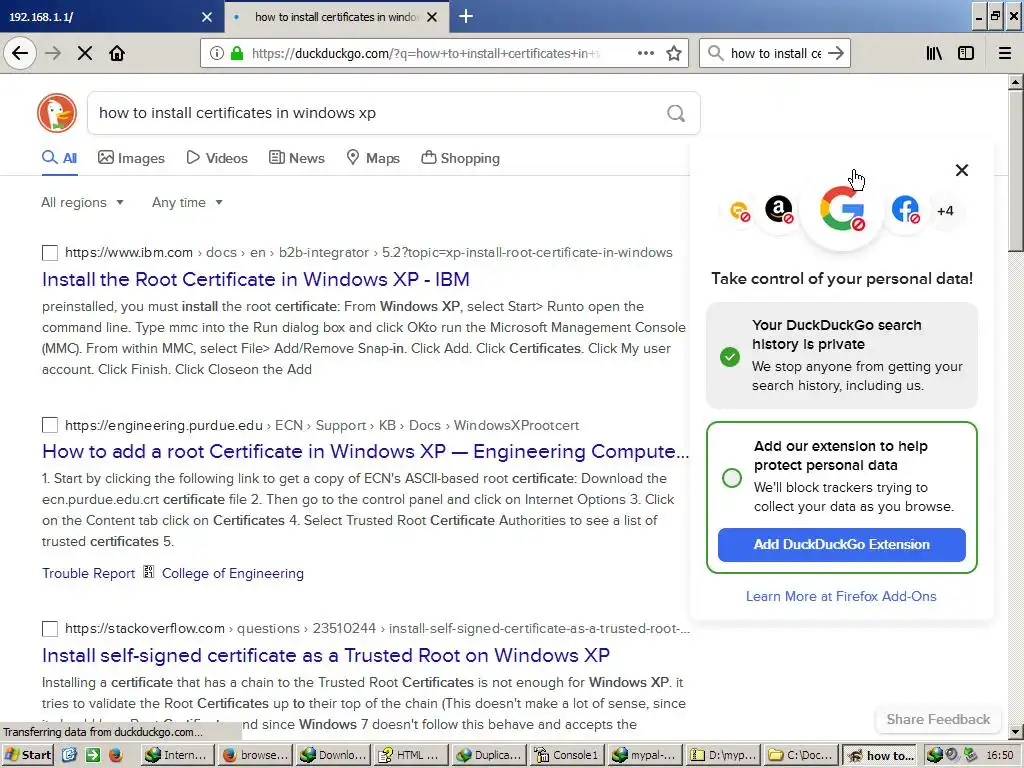Open Install self-signed certificate result

coord(326,656)
